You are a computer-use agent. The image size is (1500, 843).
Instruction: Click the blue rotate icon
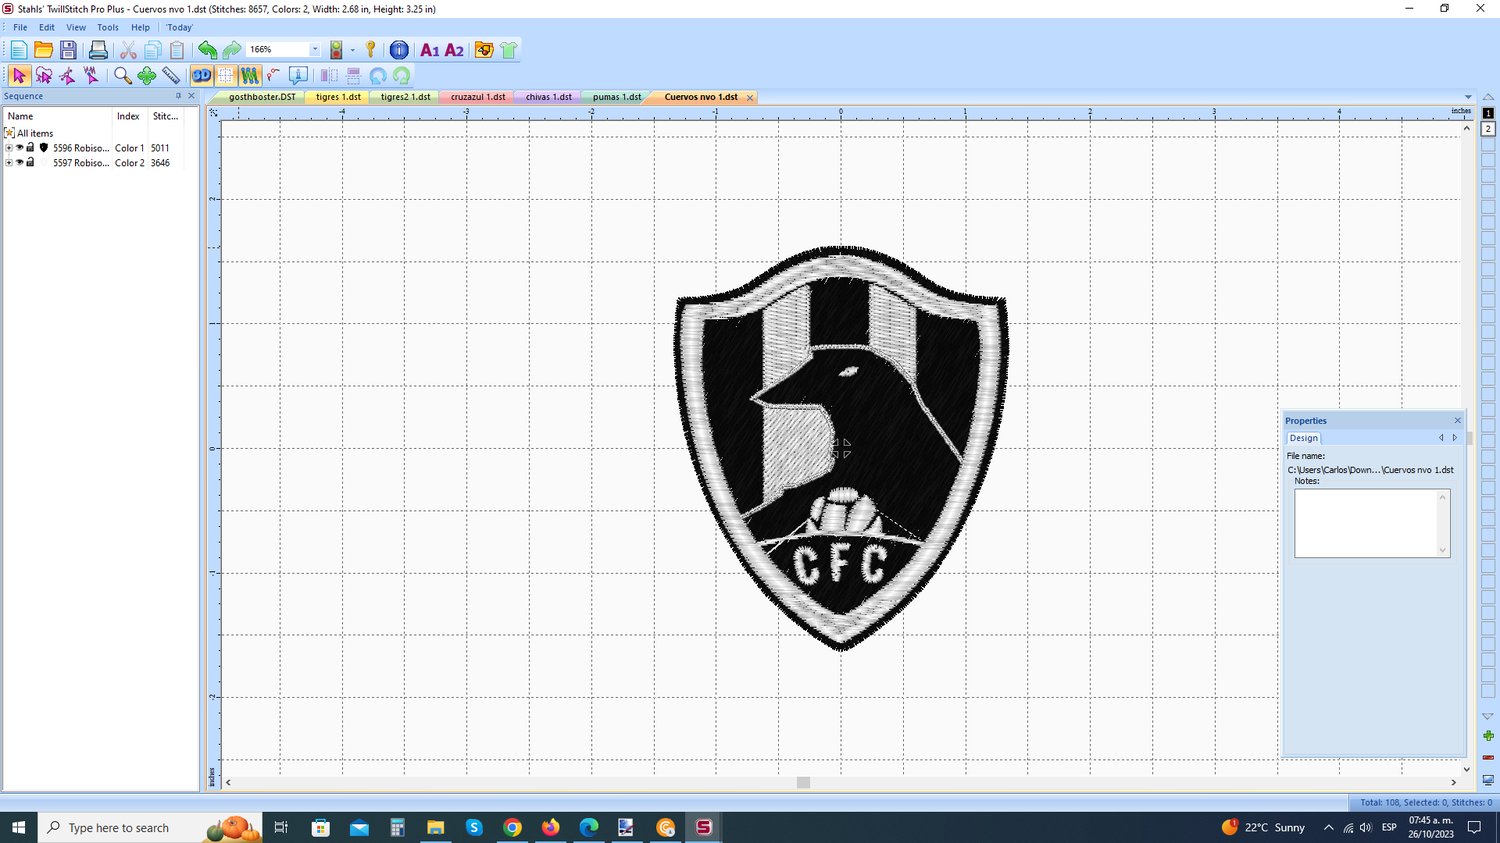click(378, 75)
